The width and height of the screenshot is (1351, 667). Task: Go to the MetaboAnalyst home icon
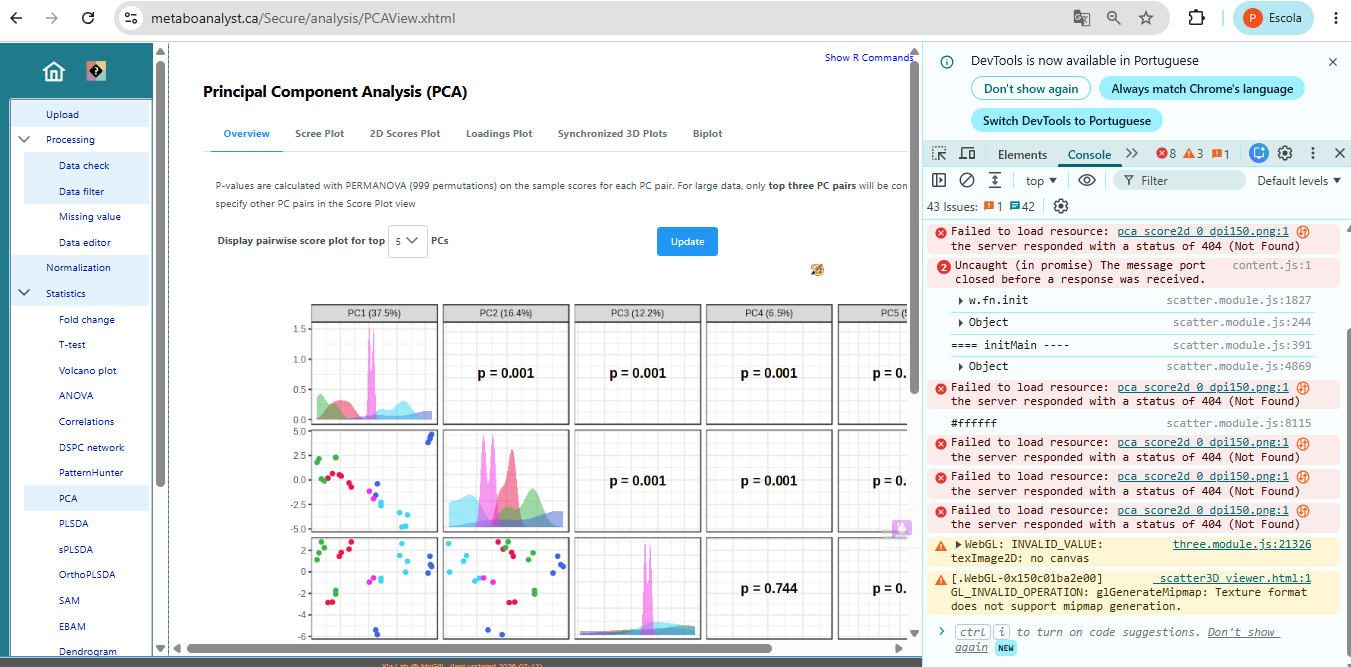pos(54,71)
